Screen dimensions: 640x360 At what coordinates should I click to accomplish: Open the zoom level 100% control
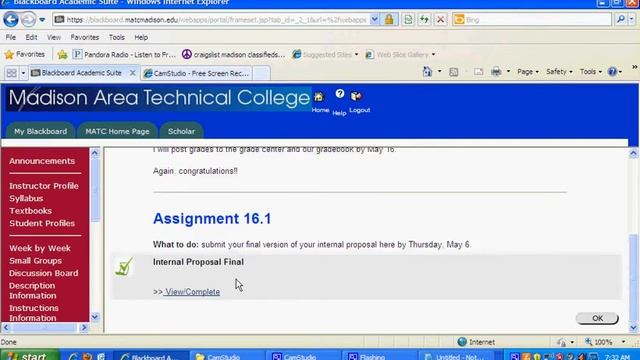604,342
